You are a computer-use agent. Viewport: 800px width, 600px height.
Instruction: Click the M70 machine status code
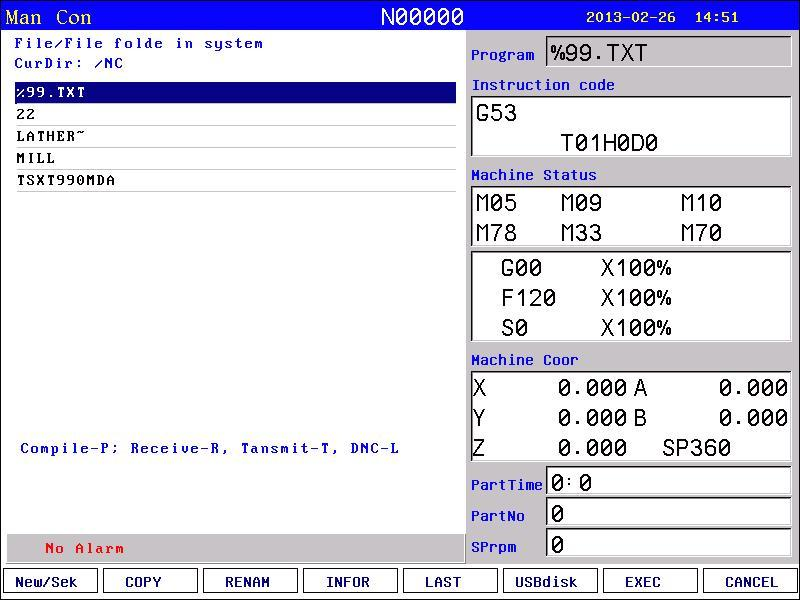coord(701,233)
